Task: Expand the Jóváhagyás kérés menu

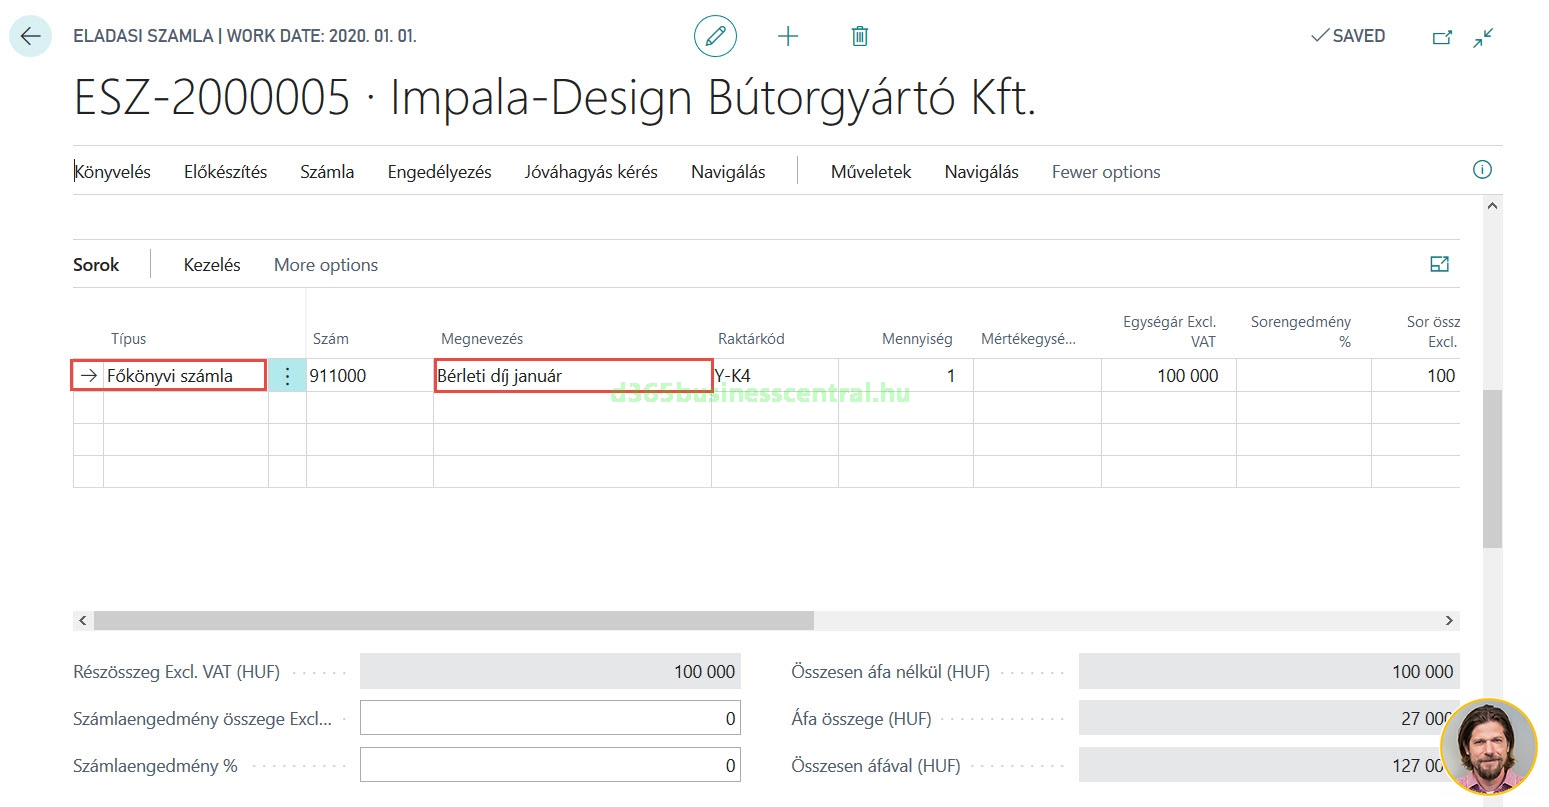Action: click(x=591, y=172)
